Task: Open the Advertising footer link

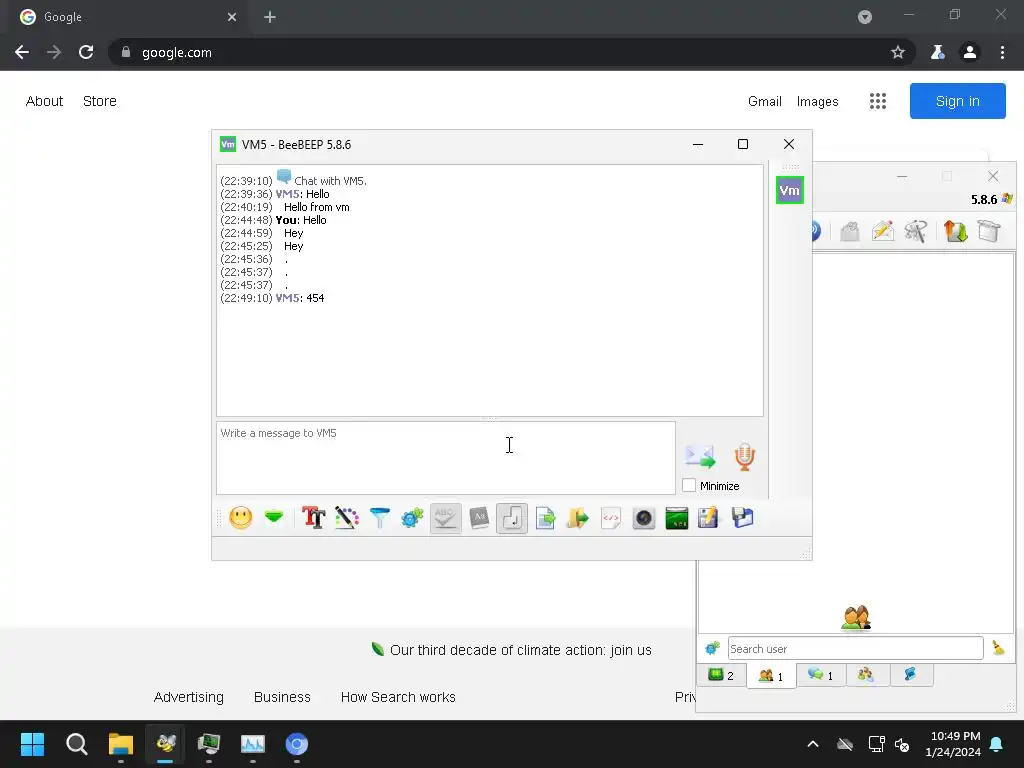Action: [188, 697]
